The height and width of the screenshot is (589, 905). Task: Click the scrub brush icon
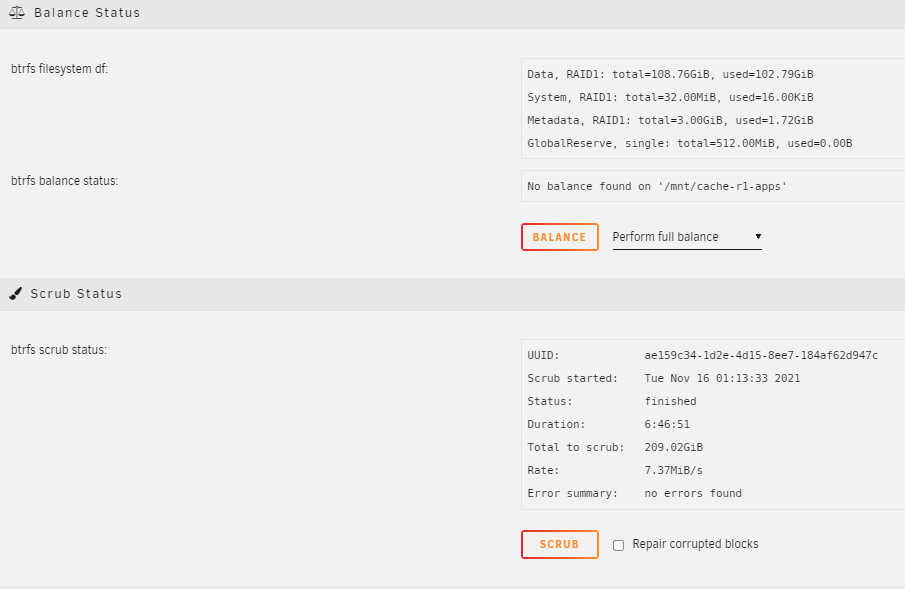[16, 294]
